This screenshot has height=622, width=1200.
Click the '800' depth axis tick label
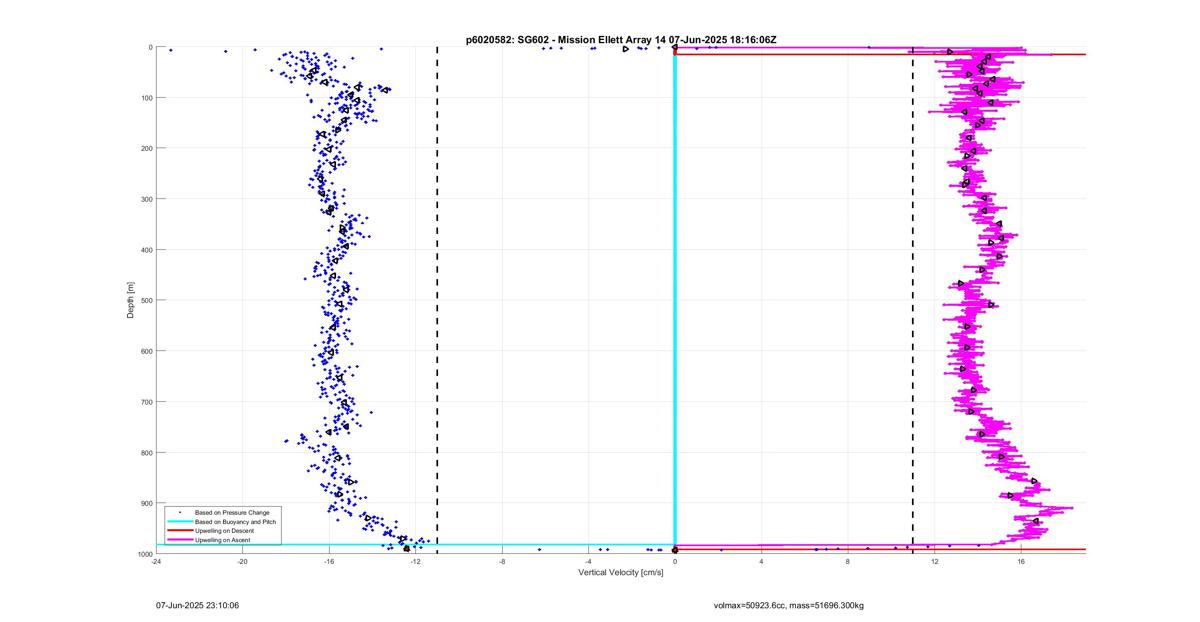pos(145,452)
